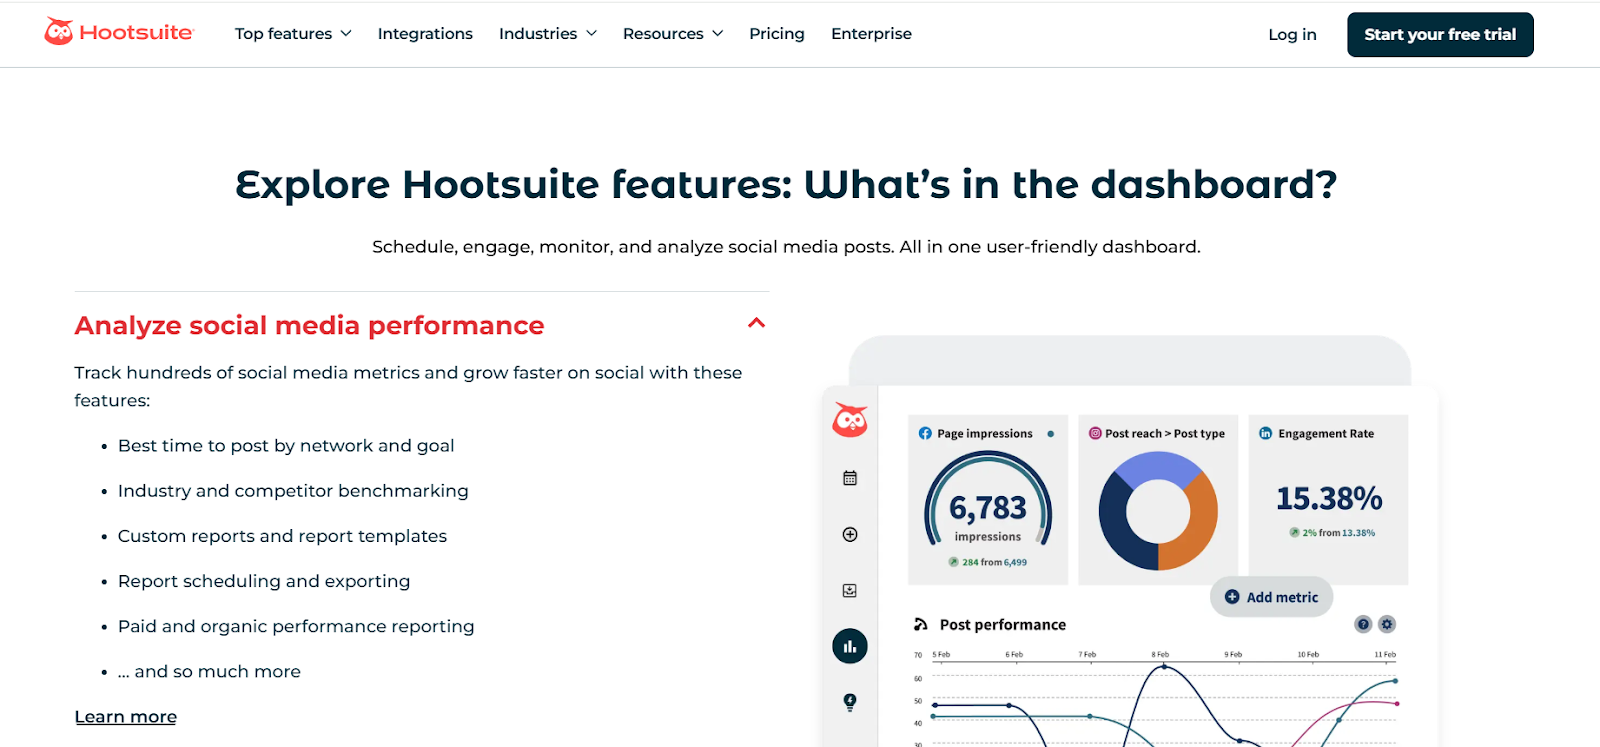Click the Engagement Rate card title
The image size is (1600, 747).
pyautogui.click(x=1326, y=433)
